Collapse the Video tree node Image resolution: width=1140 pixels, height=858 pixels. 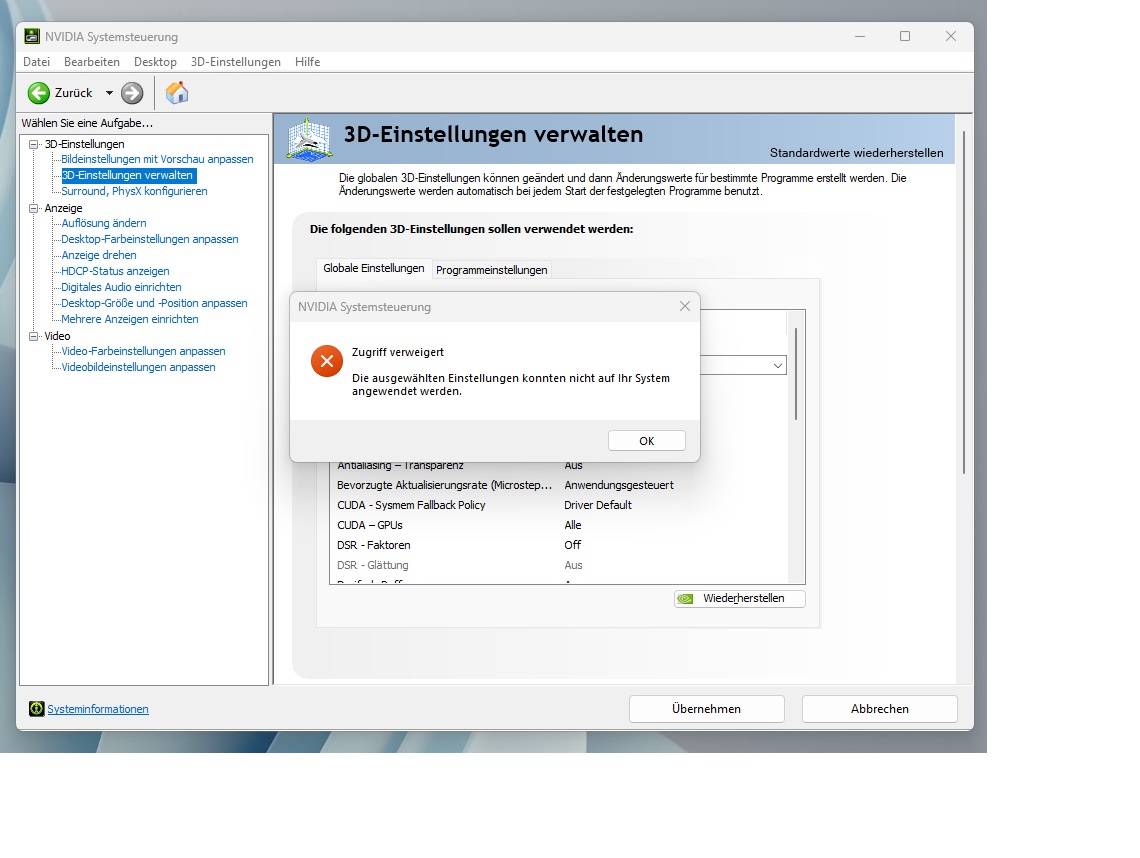pyautogui.click(x=33, y=336)
